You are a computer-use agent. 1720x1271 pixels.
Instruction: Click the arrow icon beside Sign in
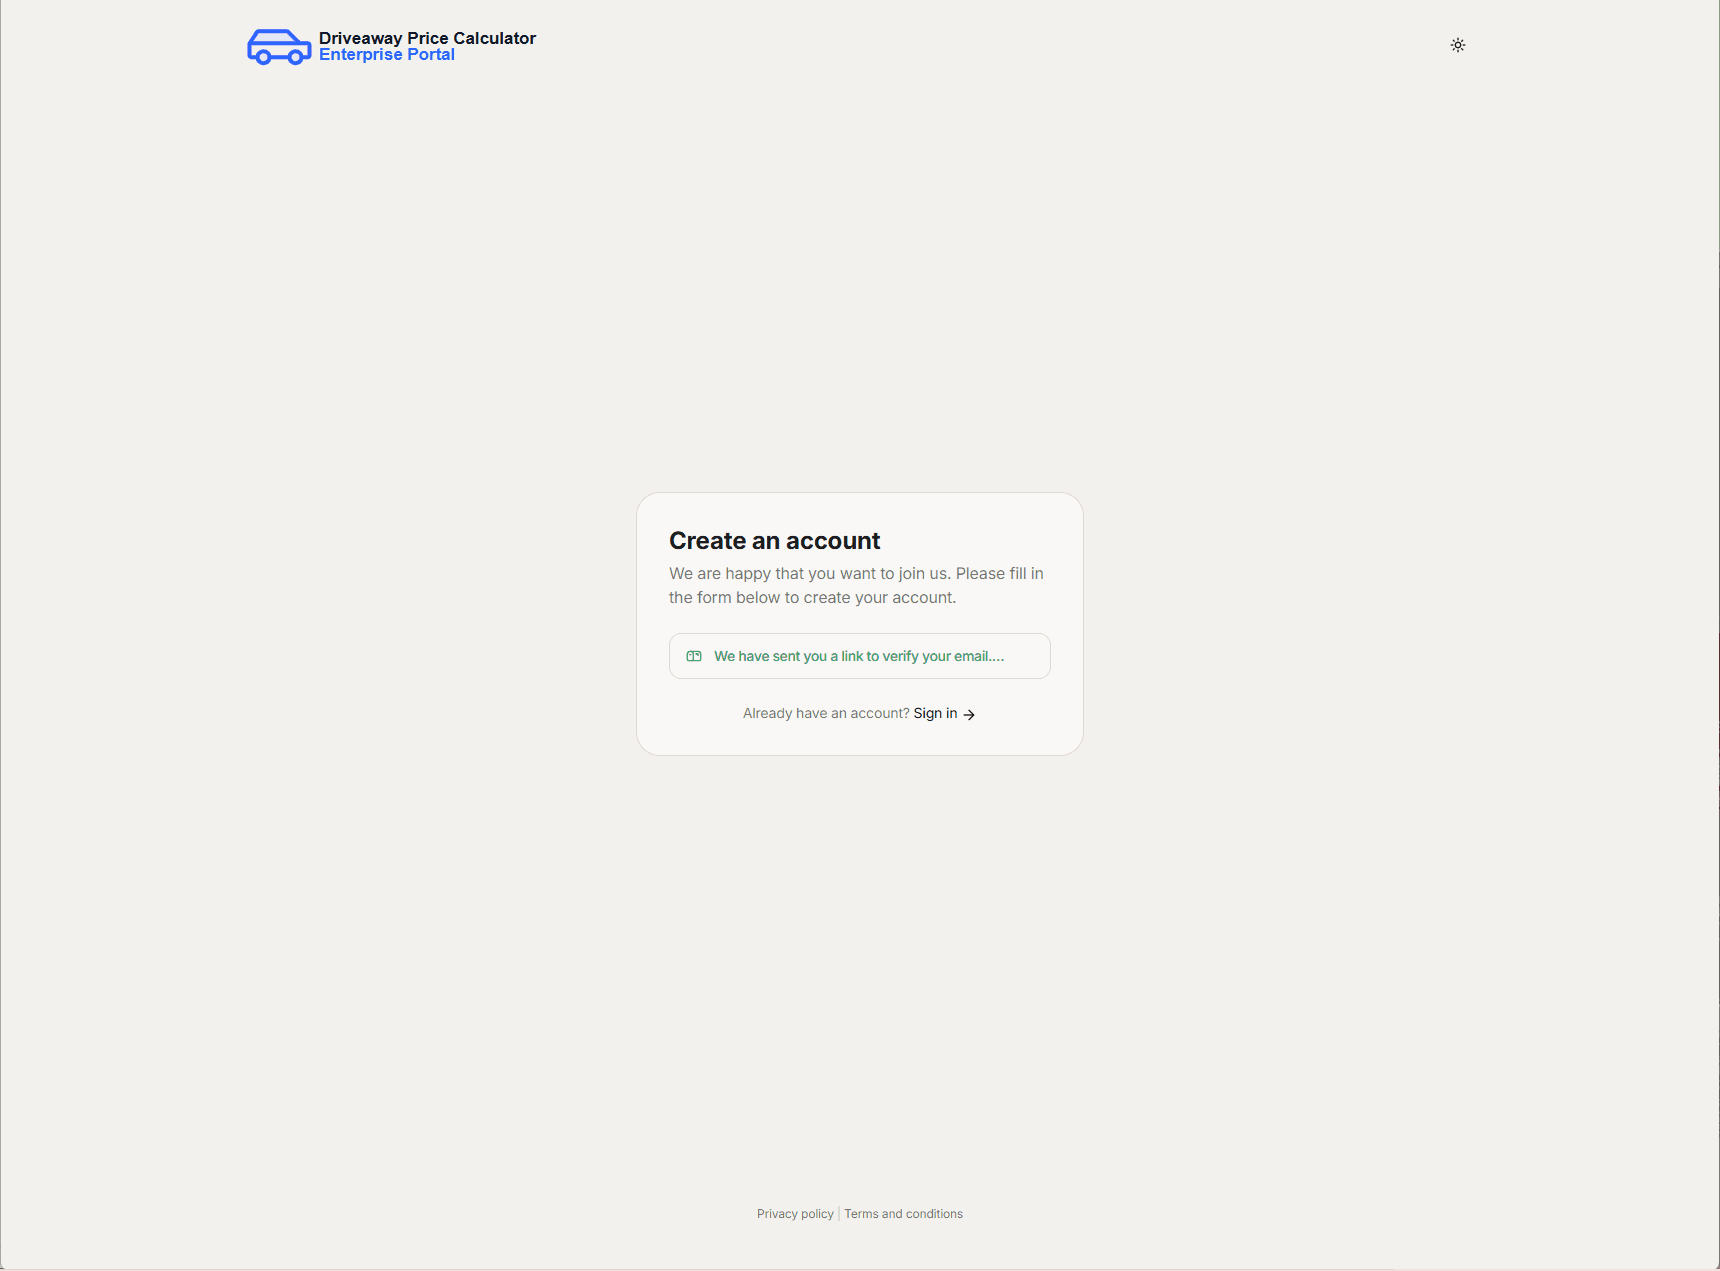coord(969,714)
